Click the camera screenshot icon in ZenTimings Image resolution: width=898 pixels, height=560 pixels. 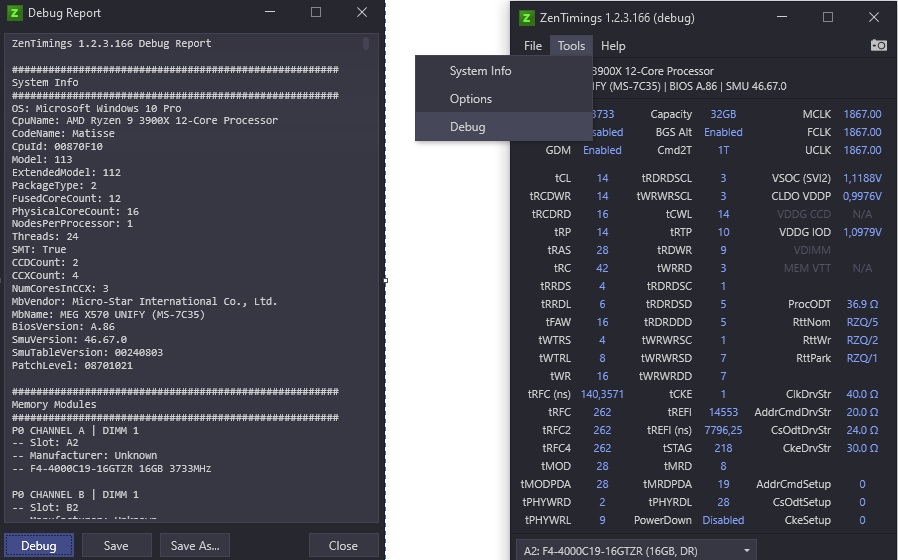click(879, 45)
